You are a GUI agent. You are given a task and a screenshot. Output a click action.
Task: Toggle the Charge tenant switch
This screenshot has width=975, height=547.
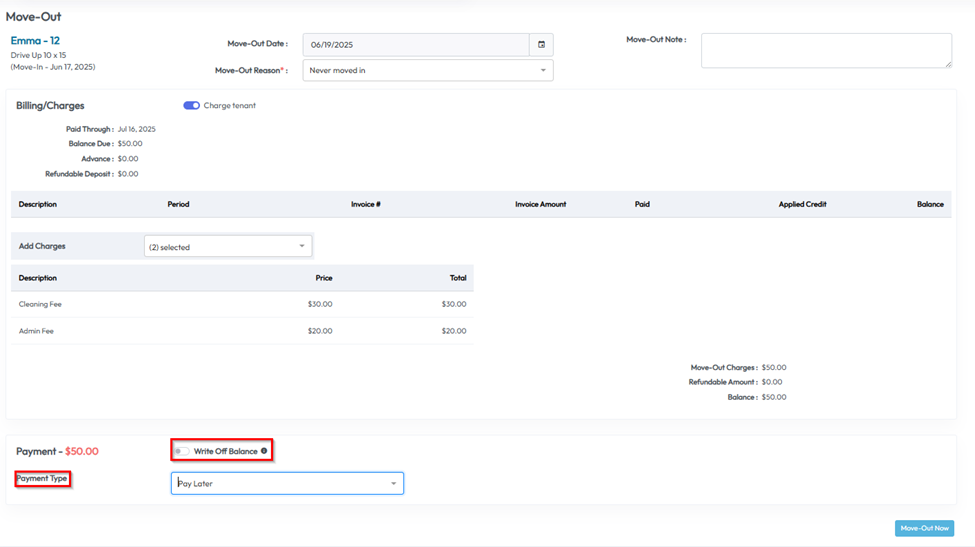click(x=191, y=106)
